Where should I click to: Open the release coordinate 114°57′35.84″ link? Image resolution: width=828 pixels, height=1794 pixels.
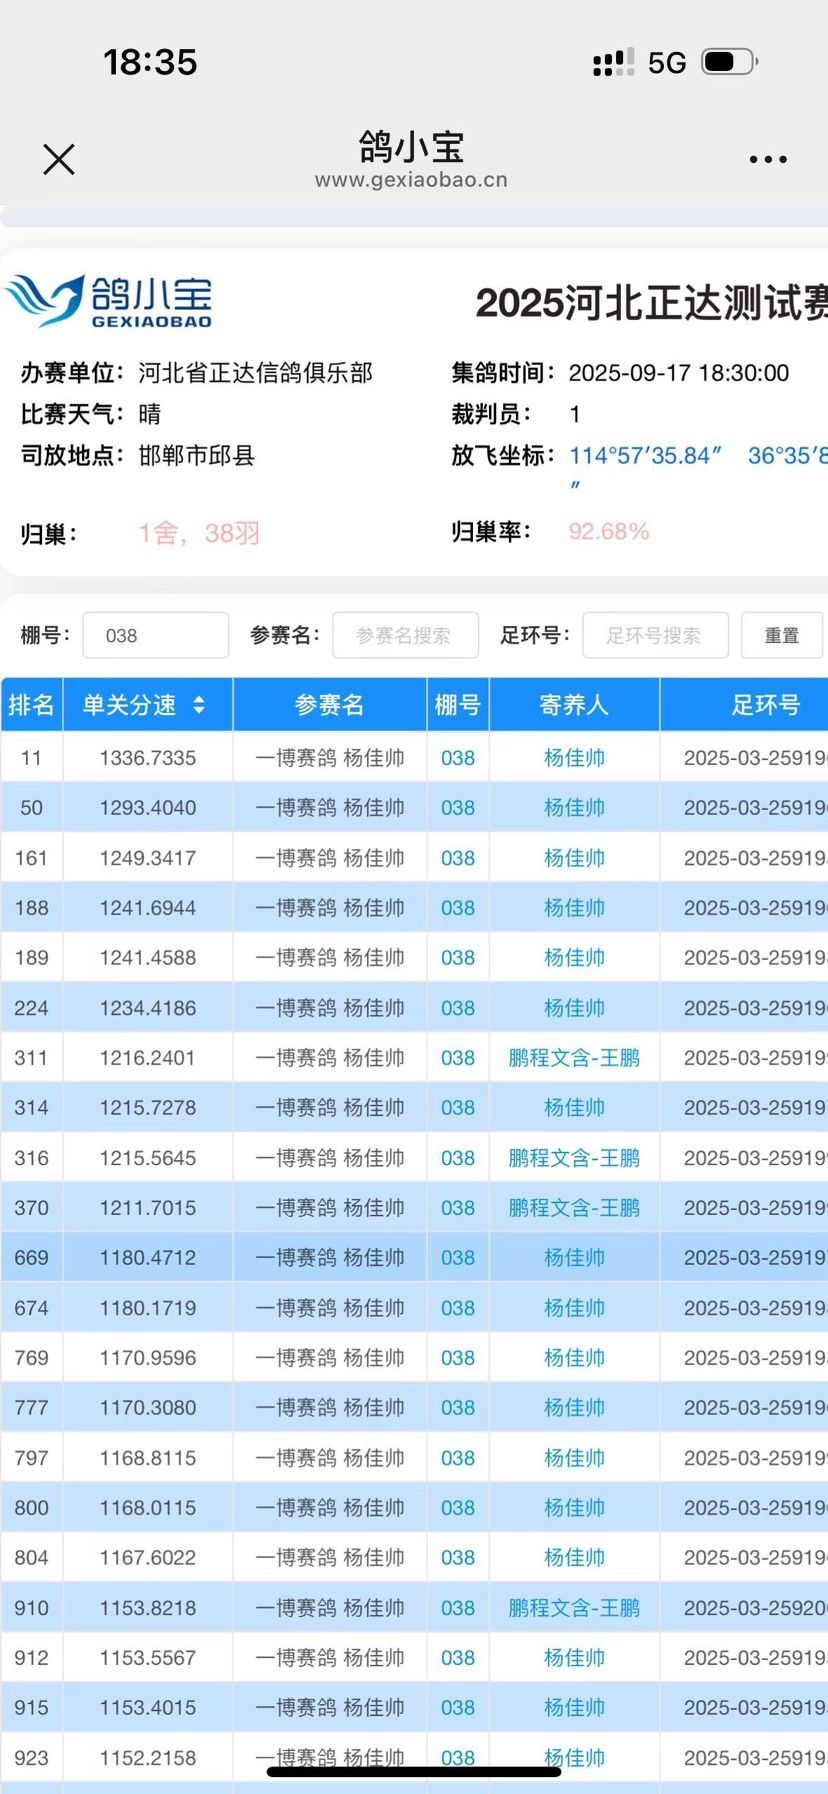coord(645,456)
